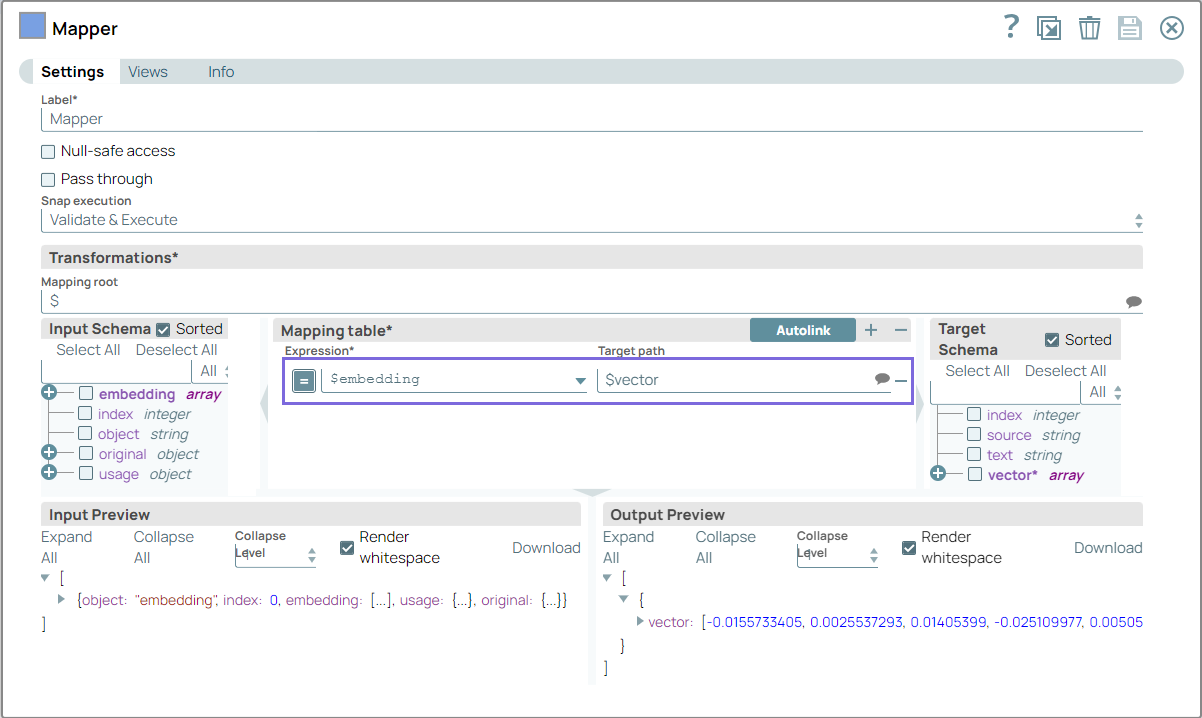Open the $embedding expression suggestion dropdown

580,380
